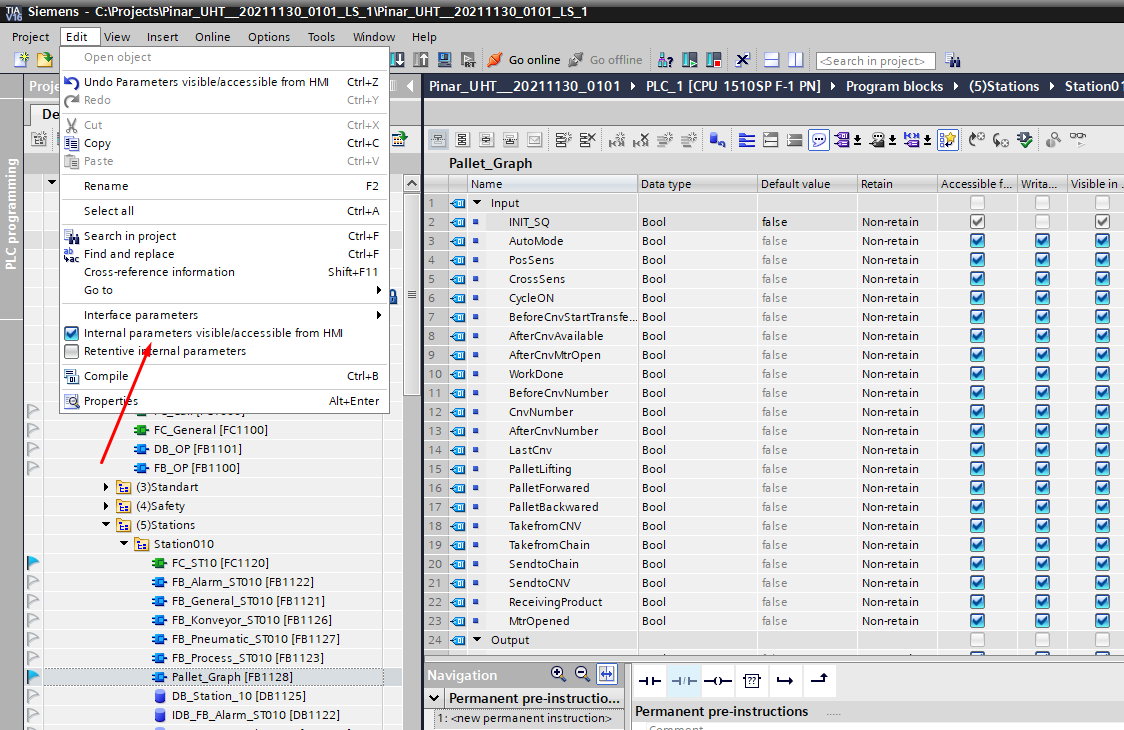Enable Retentive internal parameters option

point(164,351)
